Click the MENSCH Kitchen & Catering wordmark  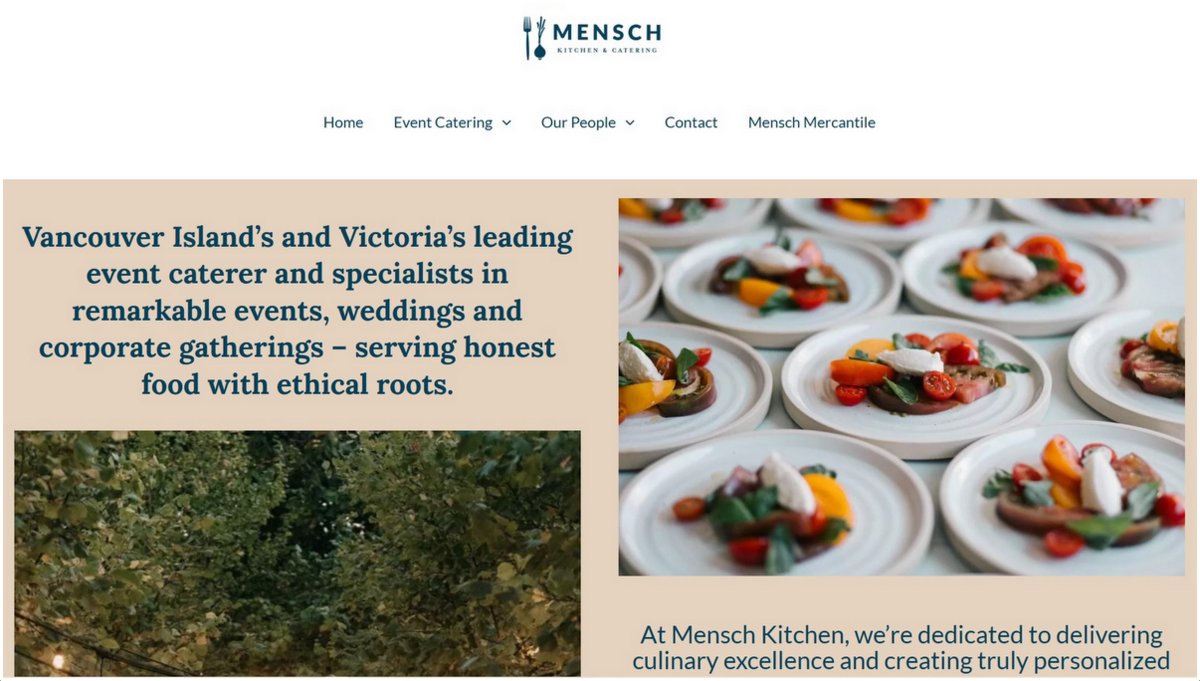coord(606,37)
